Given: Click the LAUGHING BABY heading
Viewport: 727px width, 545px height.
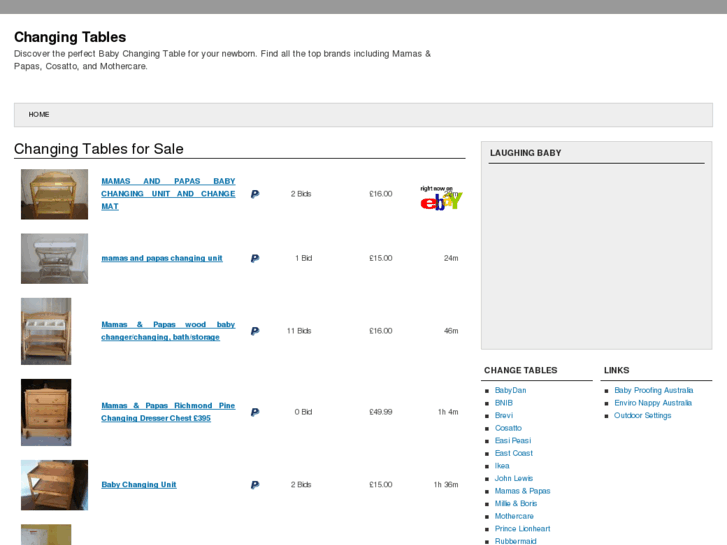Looking at the screenshot, I should (526, 153).
